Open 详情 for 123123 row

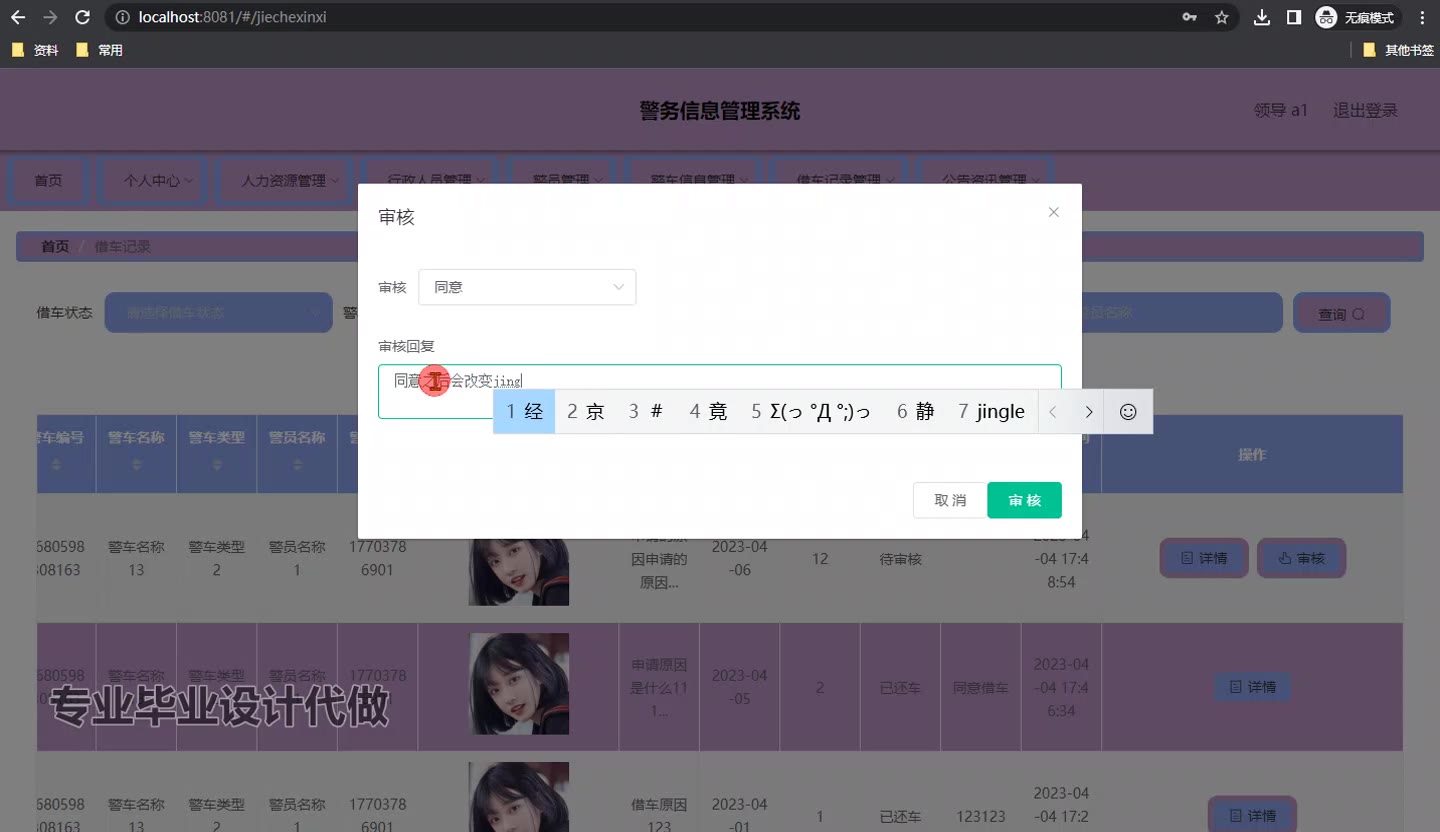(x=1252, y=815)
